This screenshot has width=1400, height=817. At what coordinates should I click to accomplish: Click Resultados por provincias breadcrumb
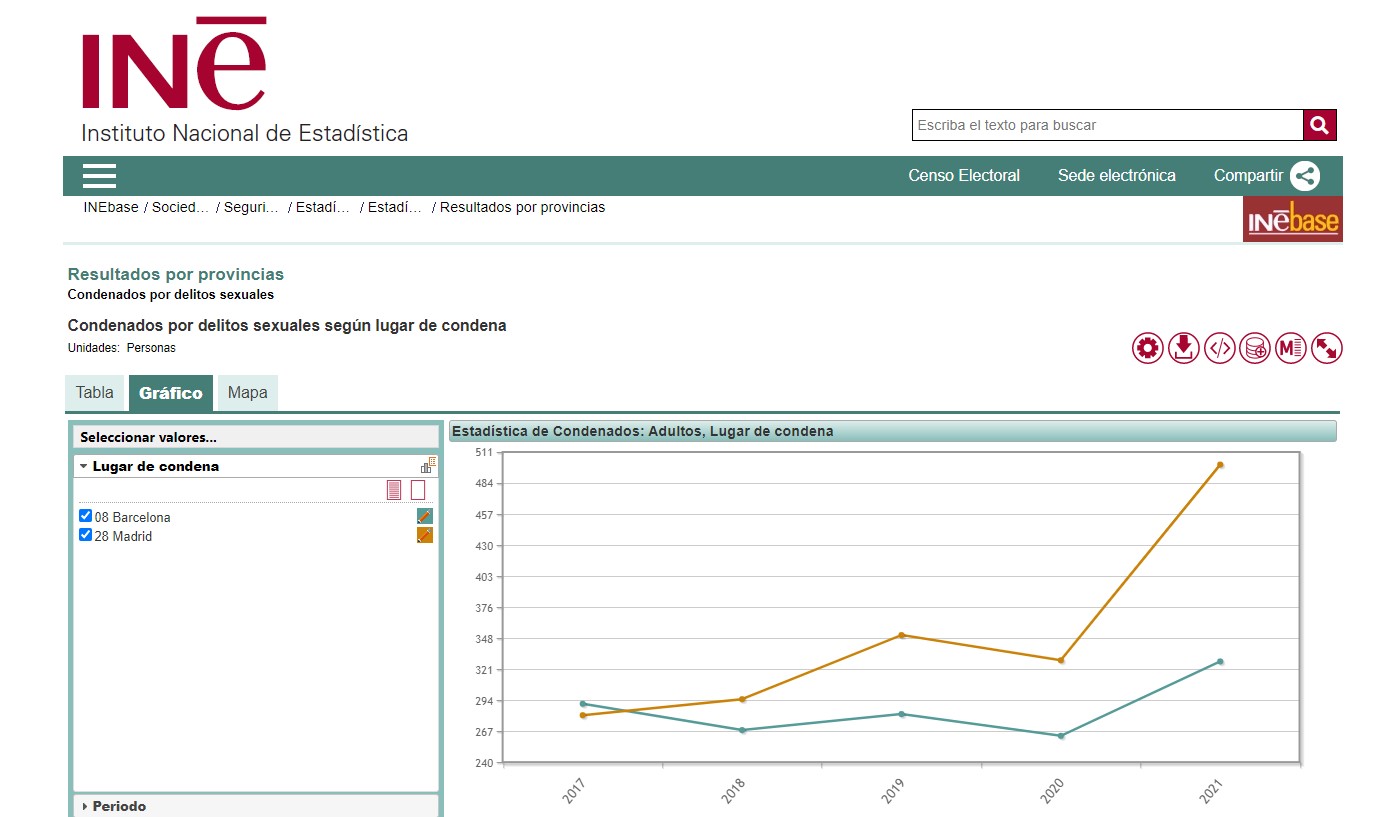coord(522,208)
